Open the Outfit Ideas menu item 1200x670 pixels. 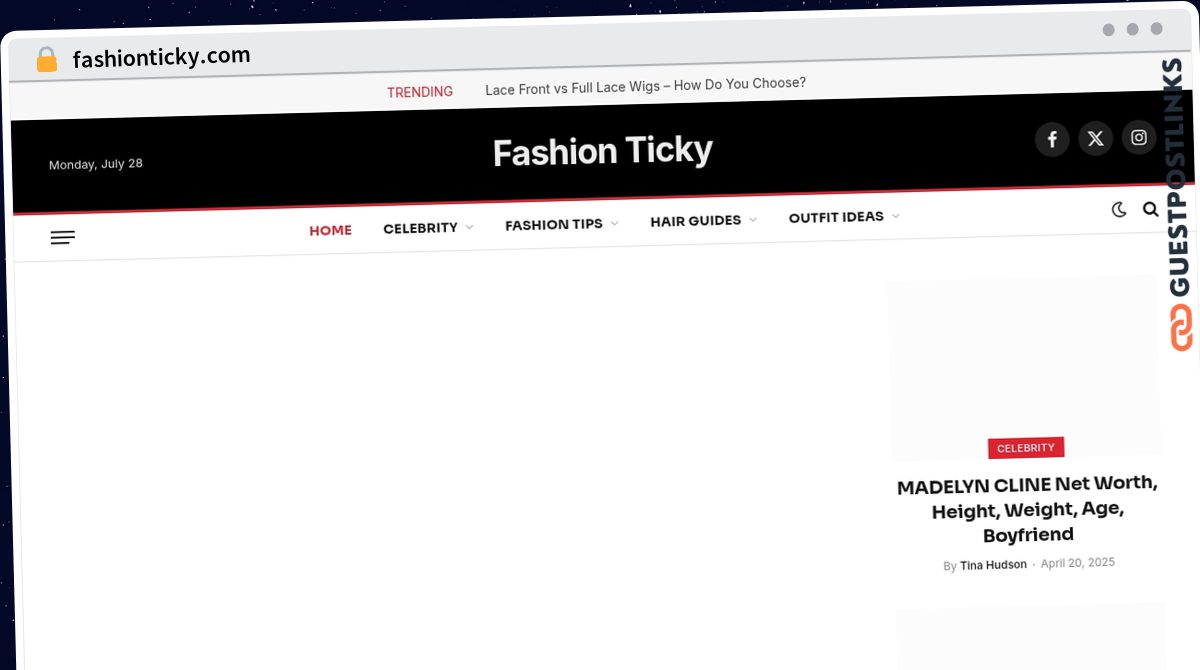[836, 217]
